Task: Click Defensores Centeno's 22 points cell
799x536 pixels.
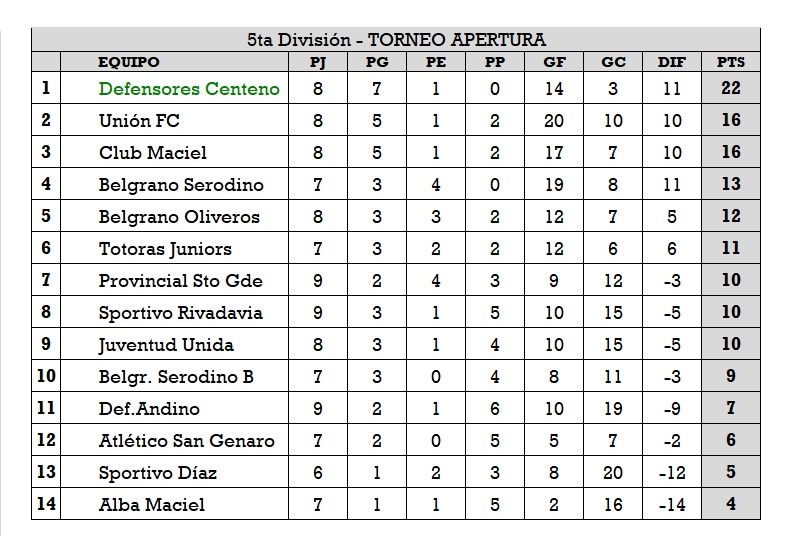Action: coord(730,88)
